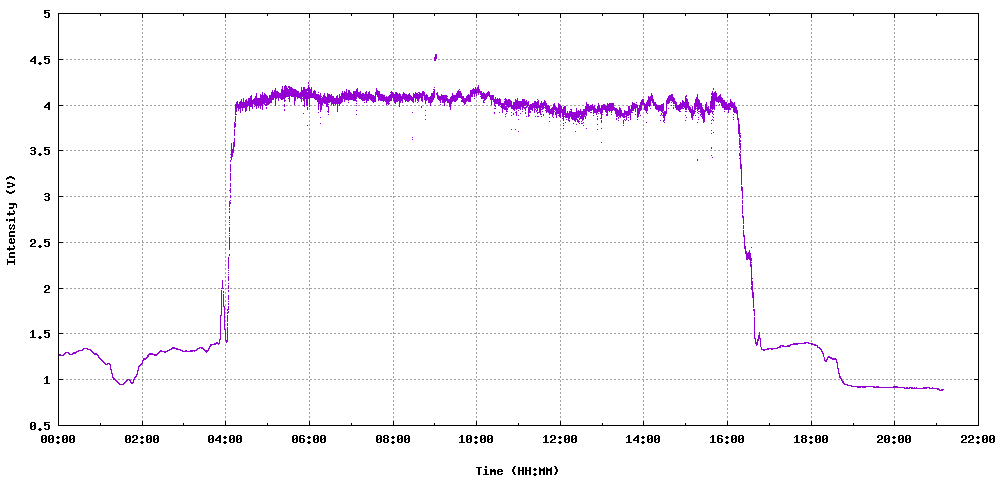The height and width of the screenshot is (480, 1000).
Task: Click the "4.5" intensity axis value
Action: pyautogui.click(x=41, y=60)
